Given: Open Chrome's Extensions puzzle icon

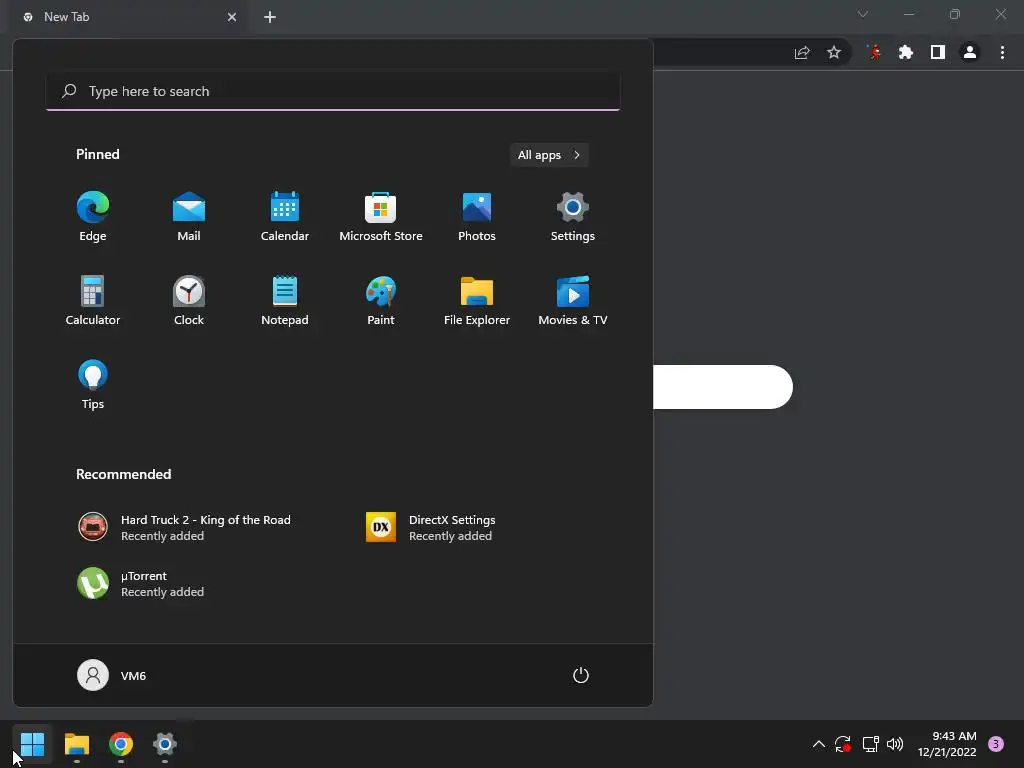Looking at the screenshot, I should tap(905, 52).
